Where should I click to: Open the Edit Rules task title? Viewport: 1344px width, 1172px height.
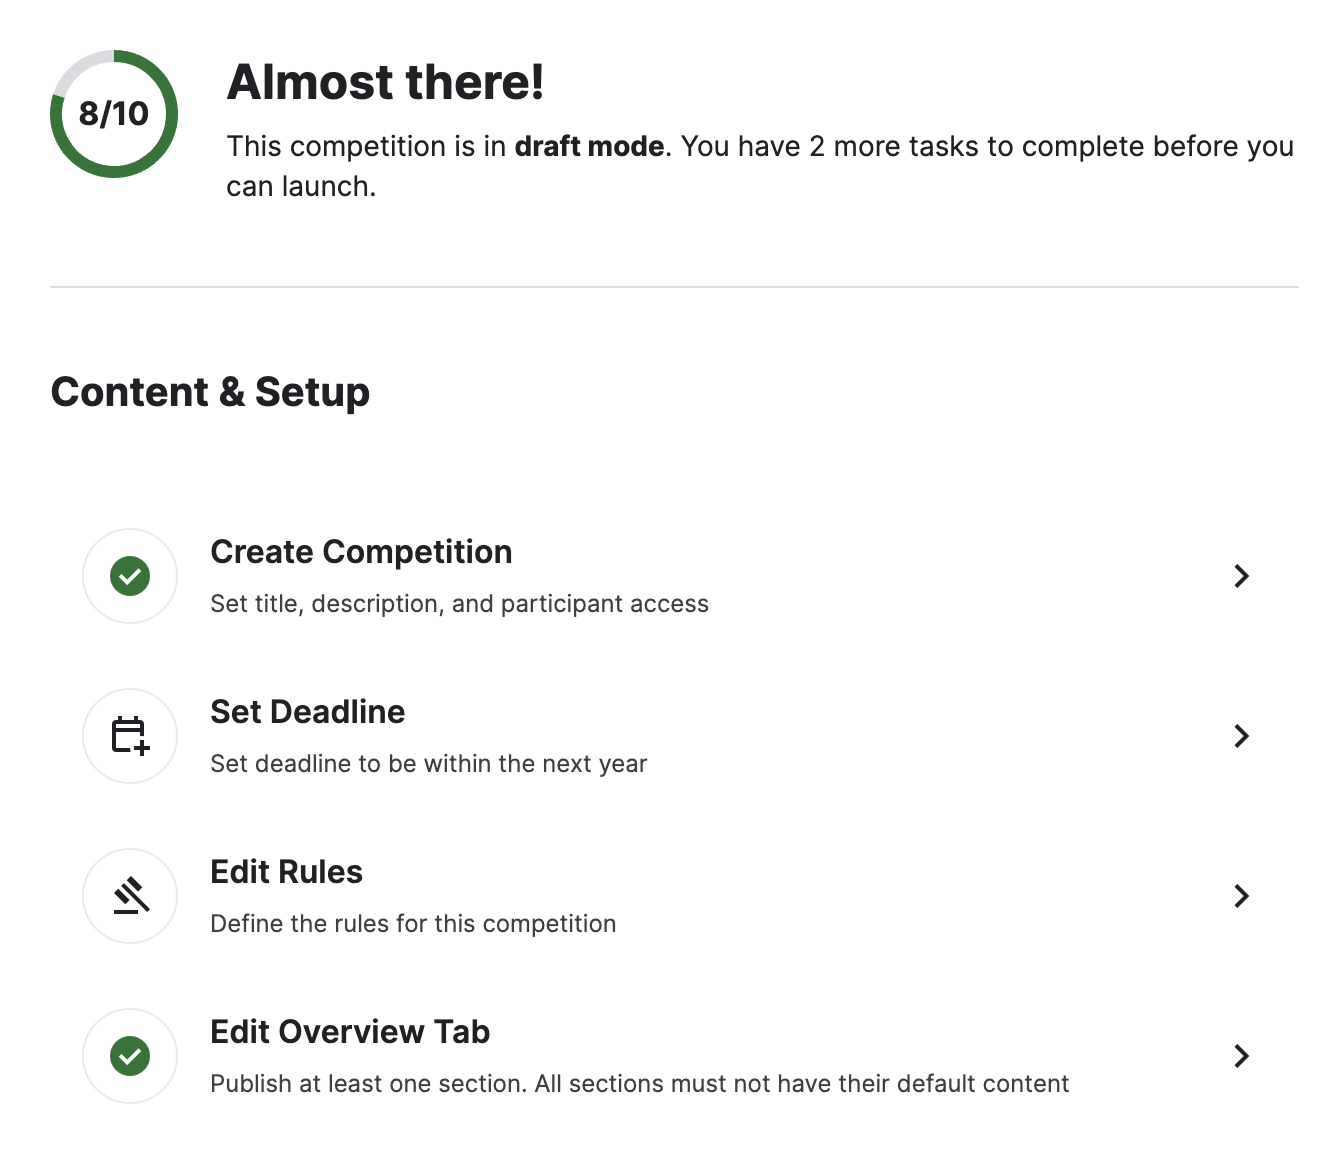point(286,872)
